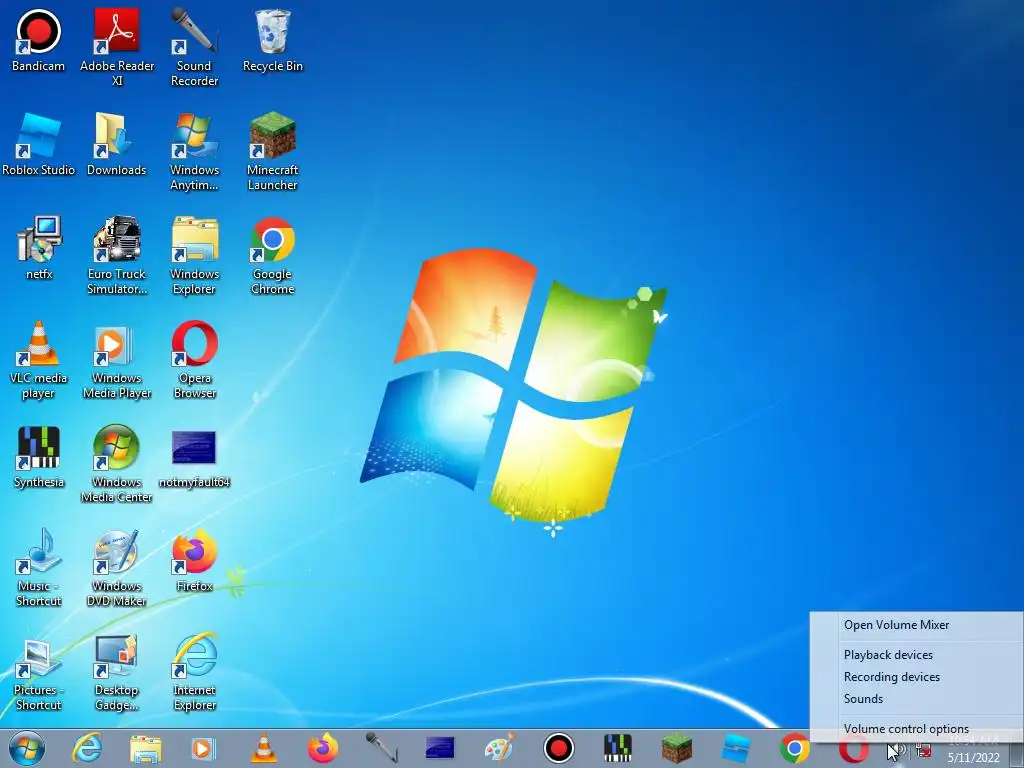This screenshot has height=768, width=1024.
Task: Open Adobe Reader XI desktop icon
Action: point(117,48)
